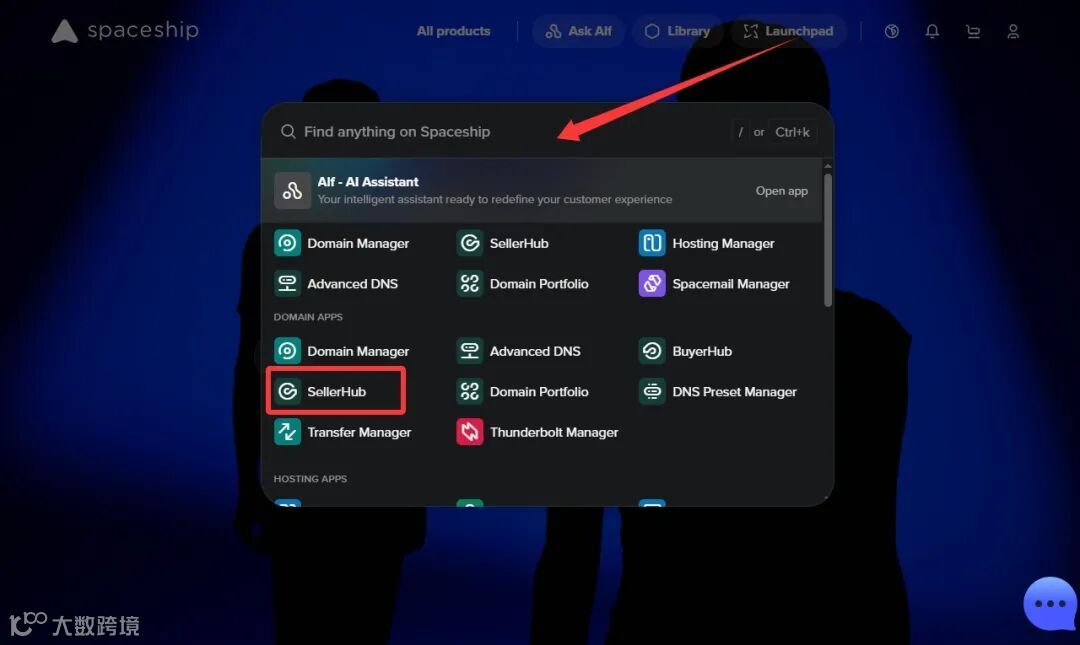Open the shopping cart icon
This screenshot has width=1080, height=645.
(x=973, y=31)
